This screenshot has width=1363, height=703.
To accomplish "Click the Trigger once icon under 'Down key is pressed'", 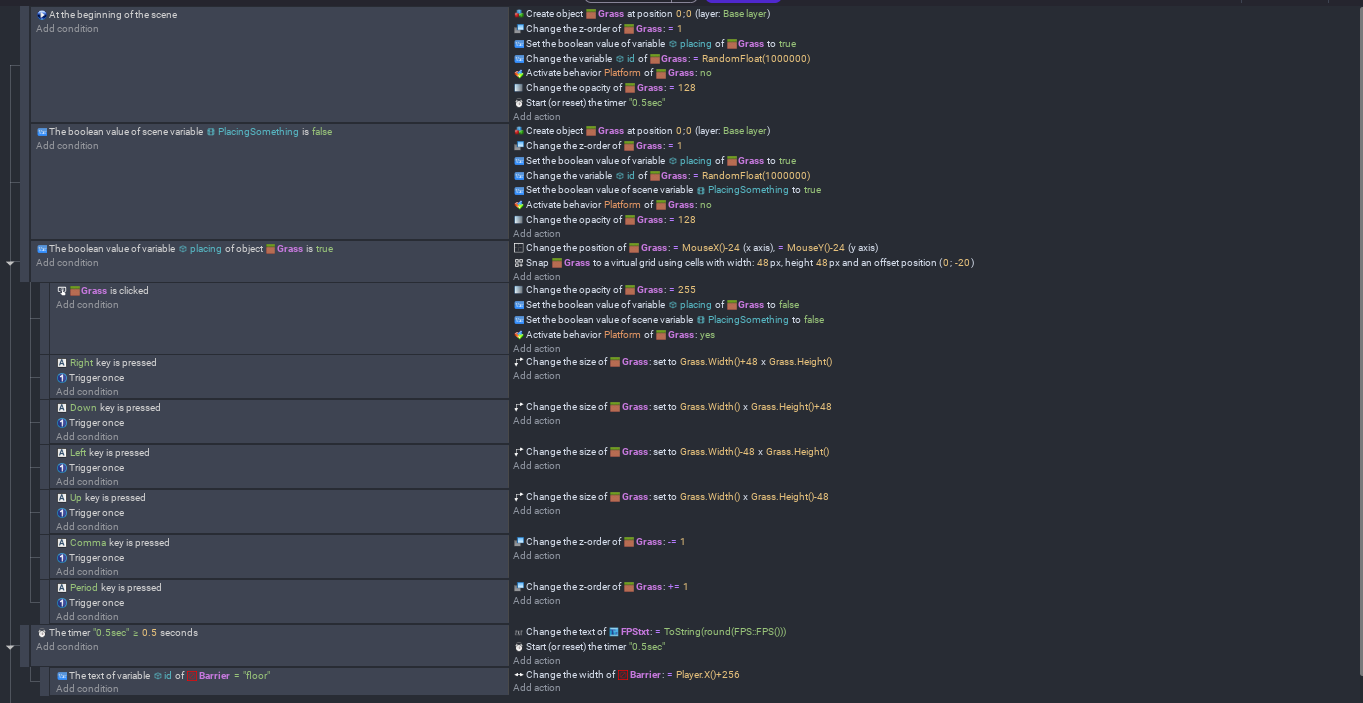I will [62, 423].
